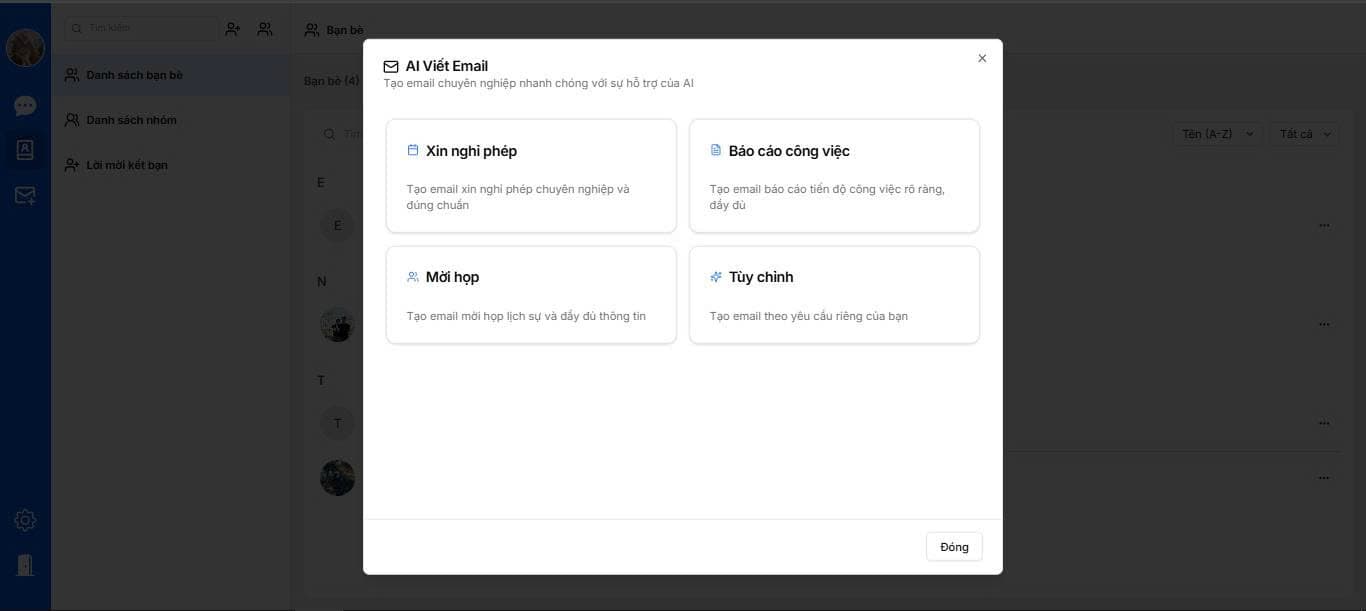Open the contacts book icon in sidebar
The height and width of the screenshot is (611, 1366).
[25, 150]
